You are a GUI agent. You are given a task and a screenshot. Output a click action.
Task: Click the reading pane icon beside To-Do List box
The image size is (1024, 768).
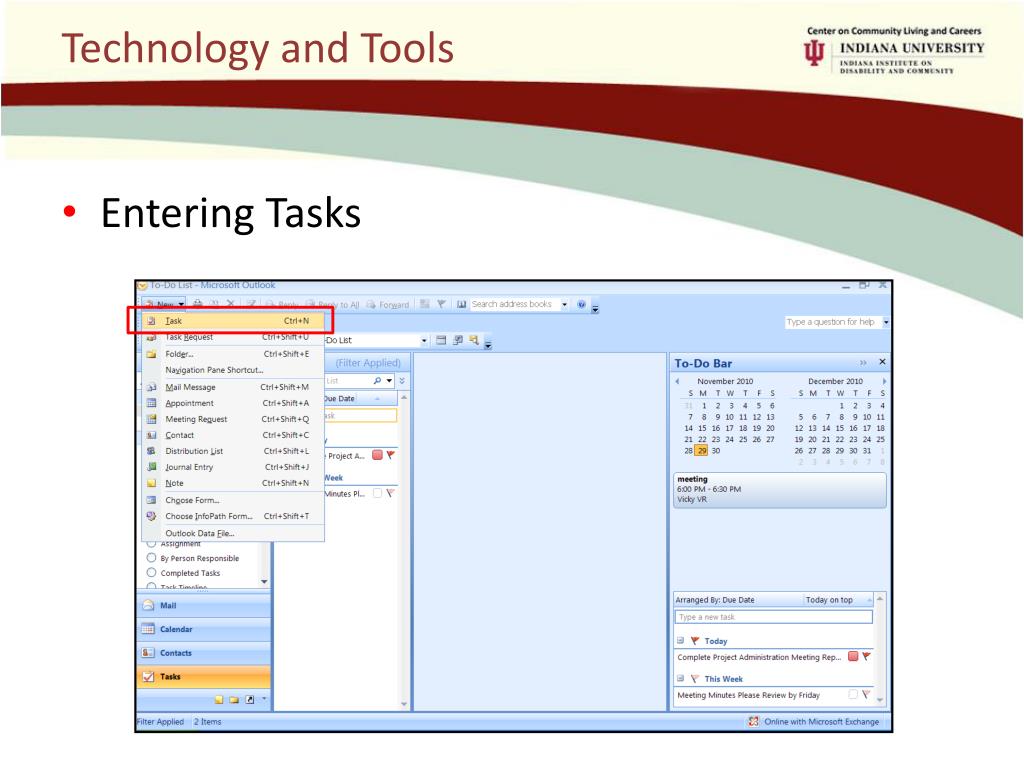point(441,340)
